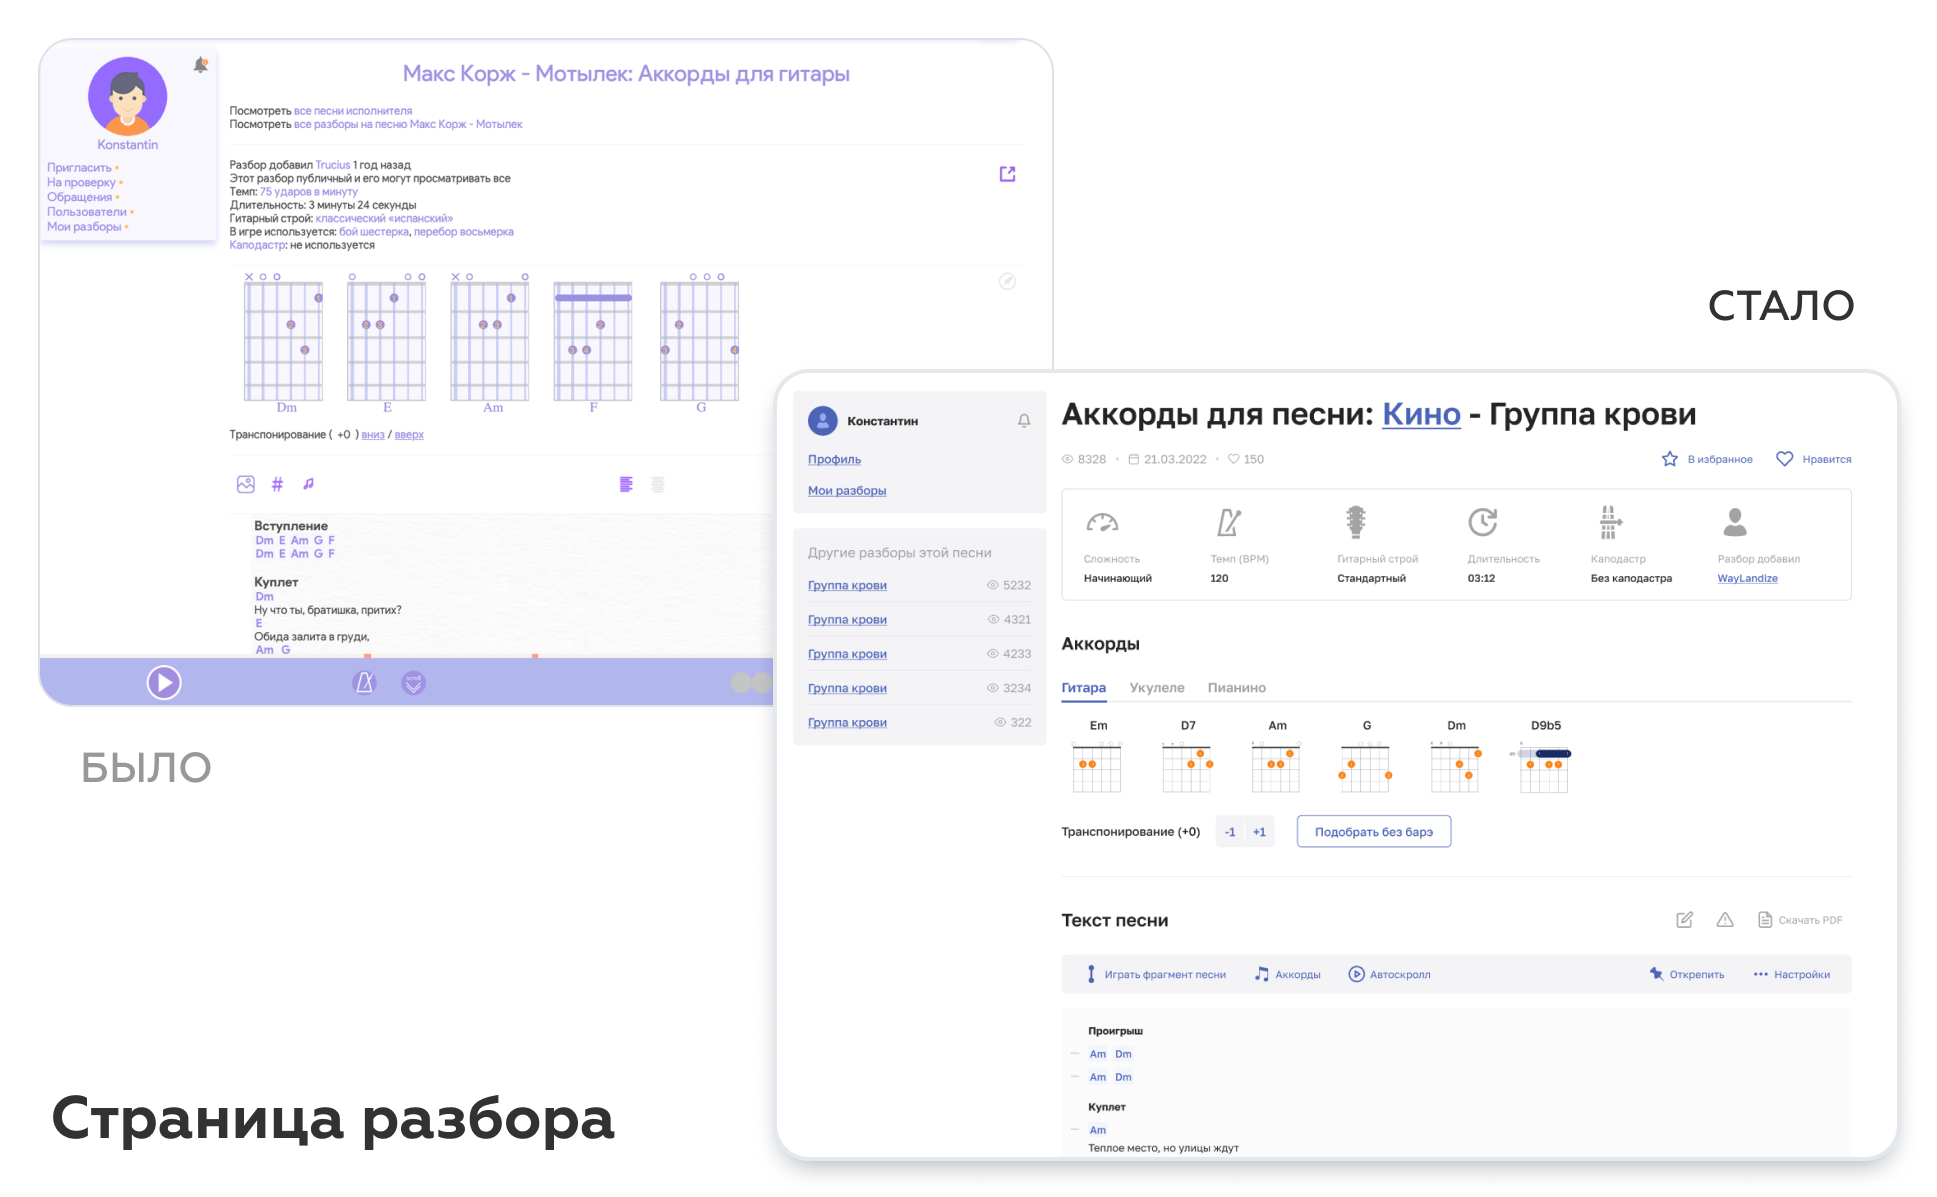Open Мои разборы in the new sidebar
The height and width of the screenshot is (1197, 1937).
tap(847, 491)
